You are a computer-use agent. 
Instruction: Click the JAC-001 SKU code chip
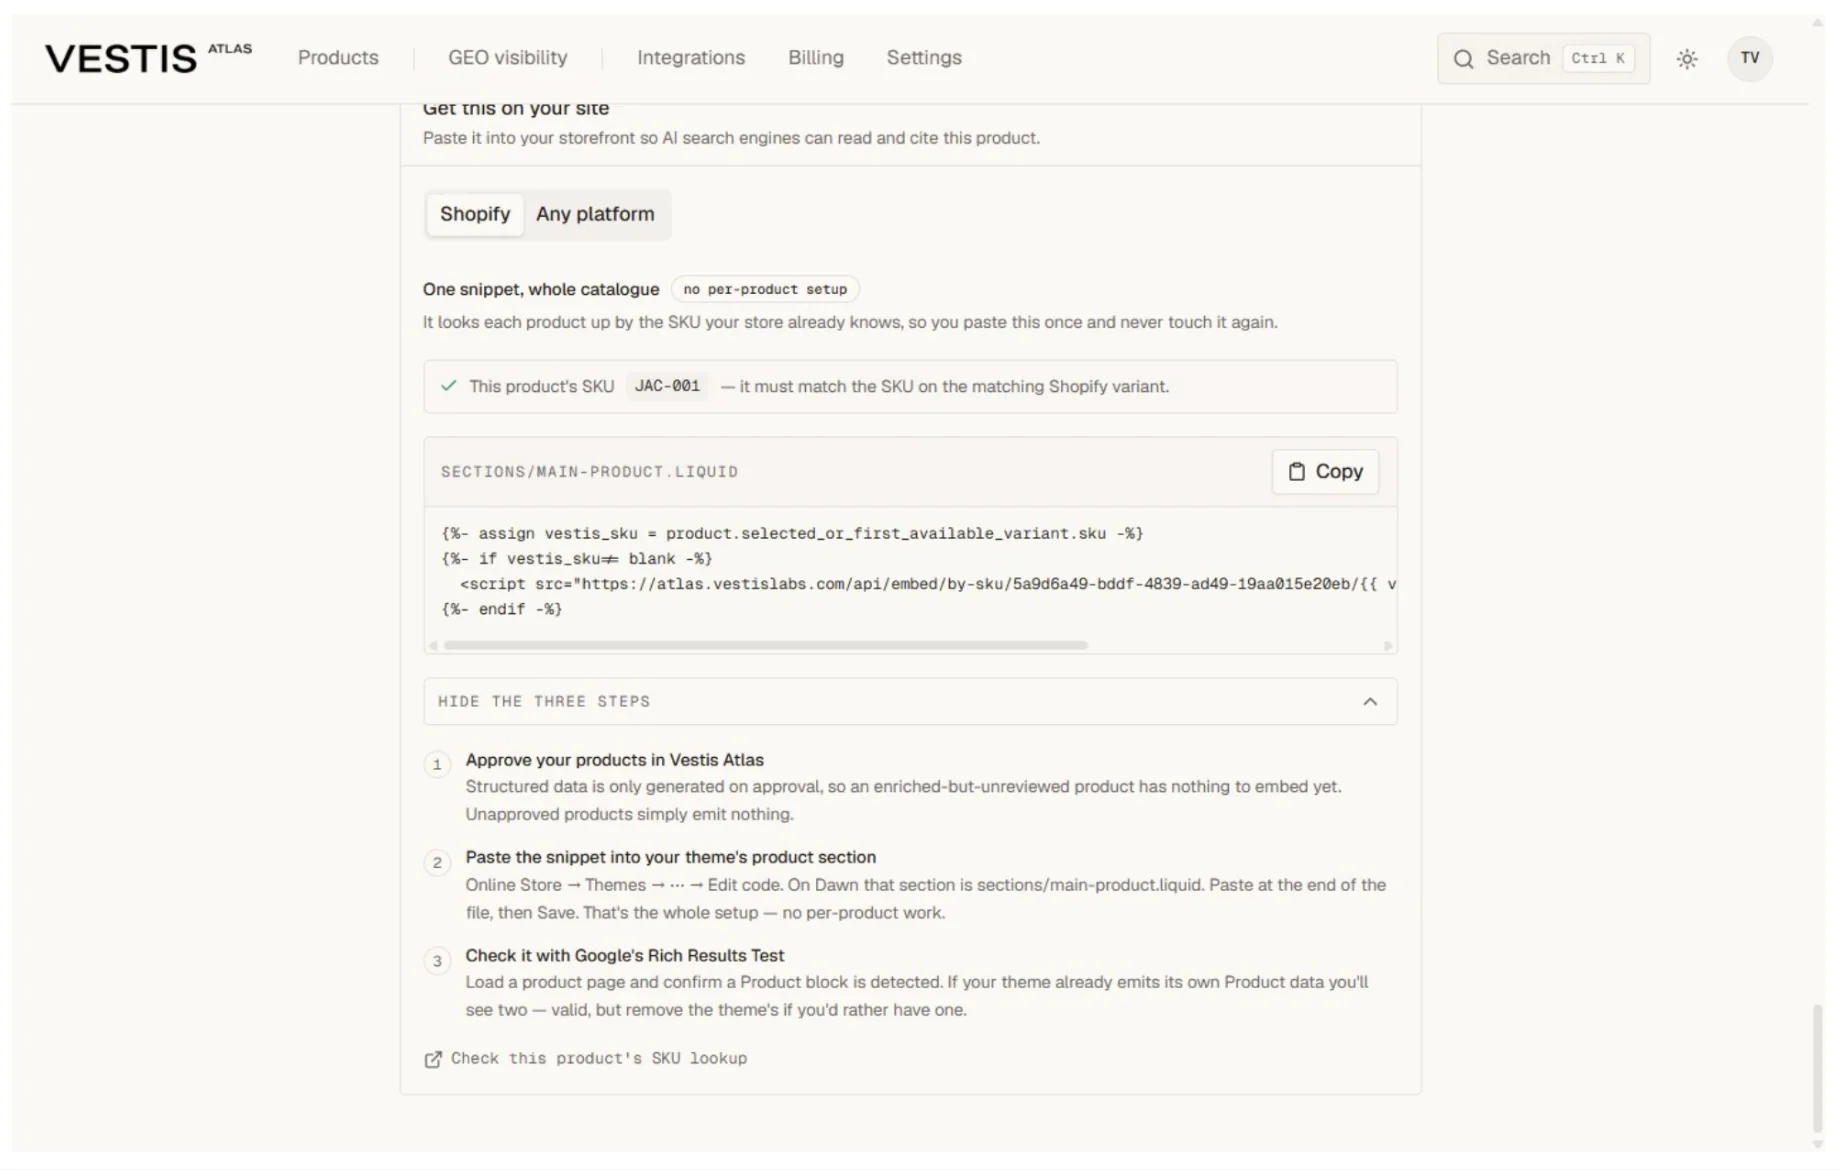point(667,386)
